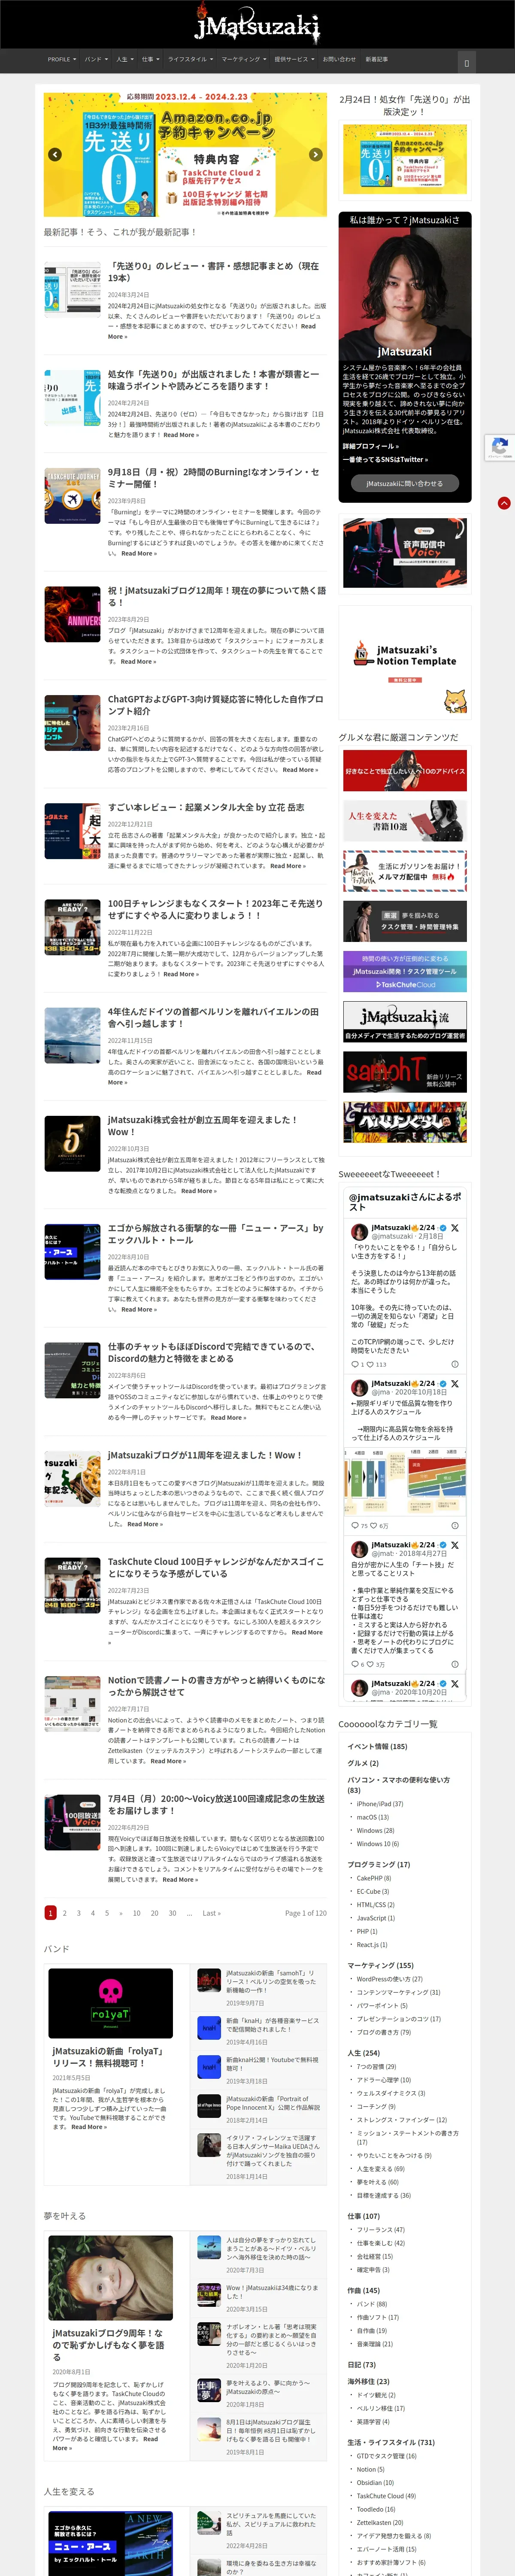Click the X logo on the 2018年4月27日 tweet
The height and width of the screenshot is (2576, 515).
tap(454, 1545)
